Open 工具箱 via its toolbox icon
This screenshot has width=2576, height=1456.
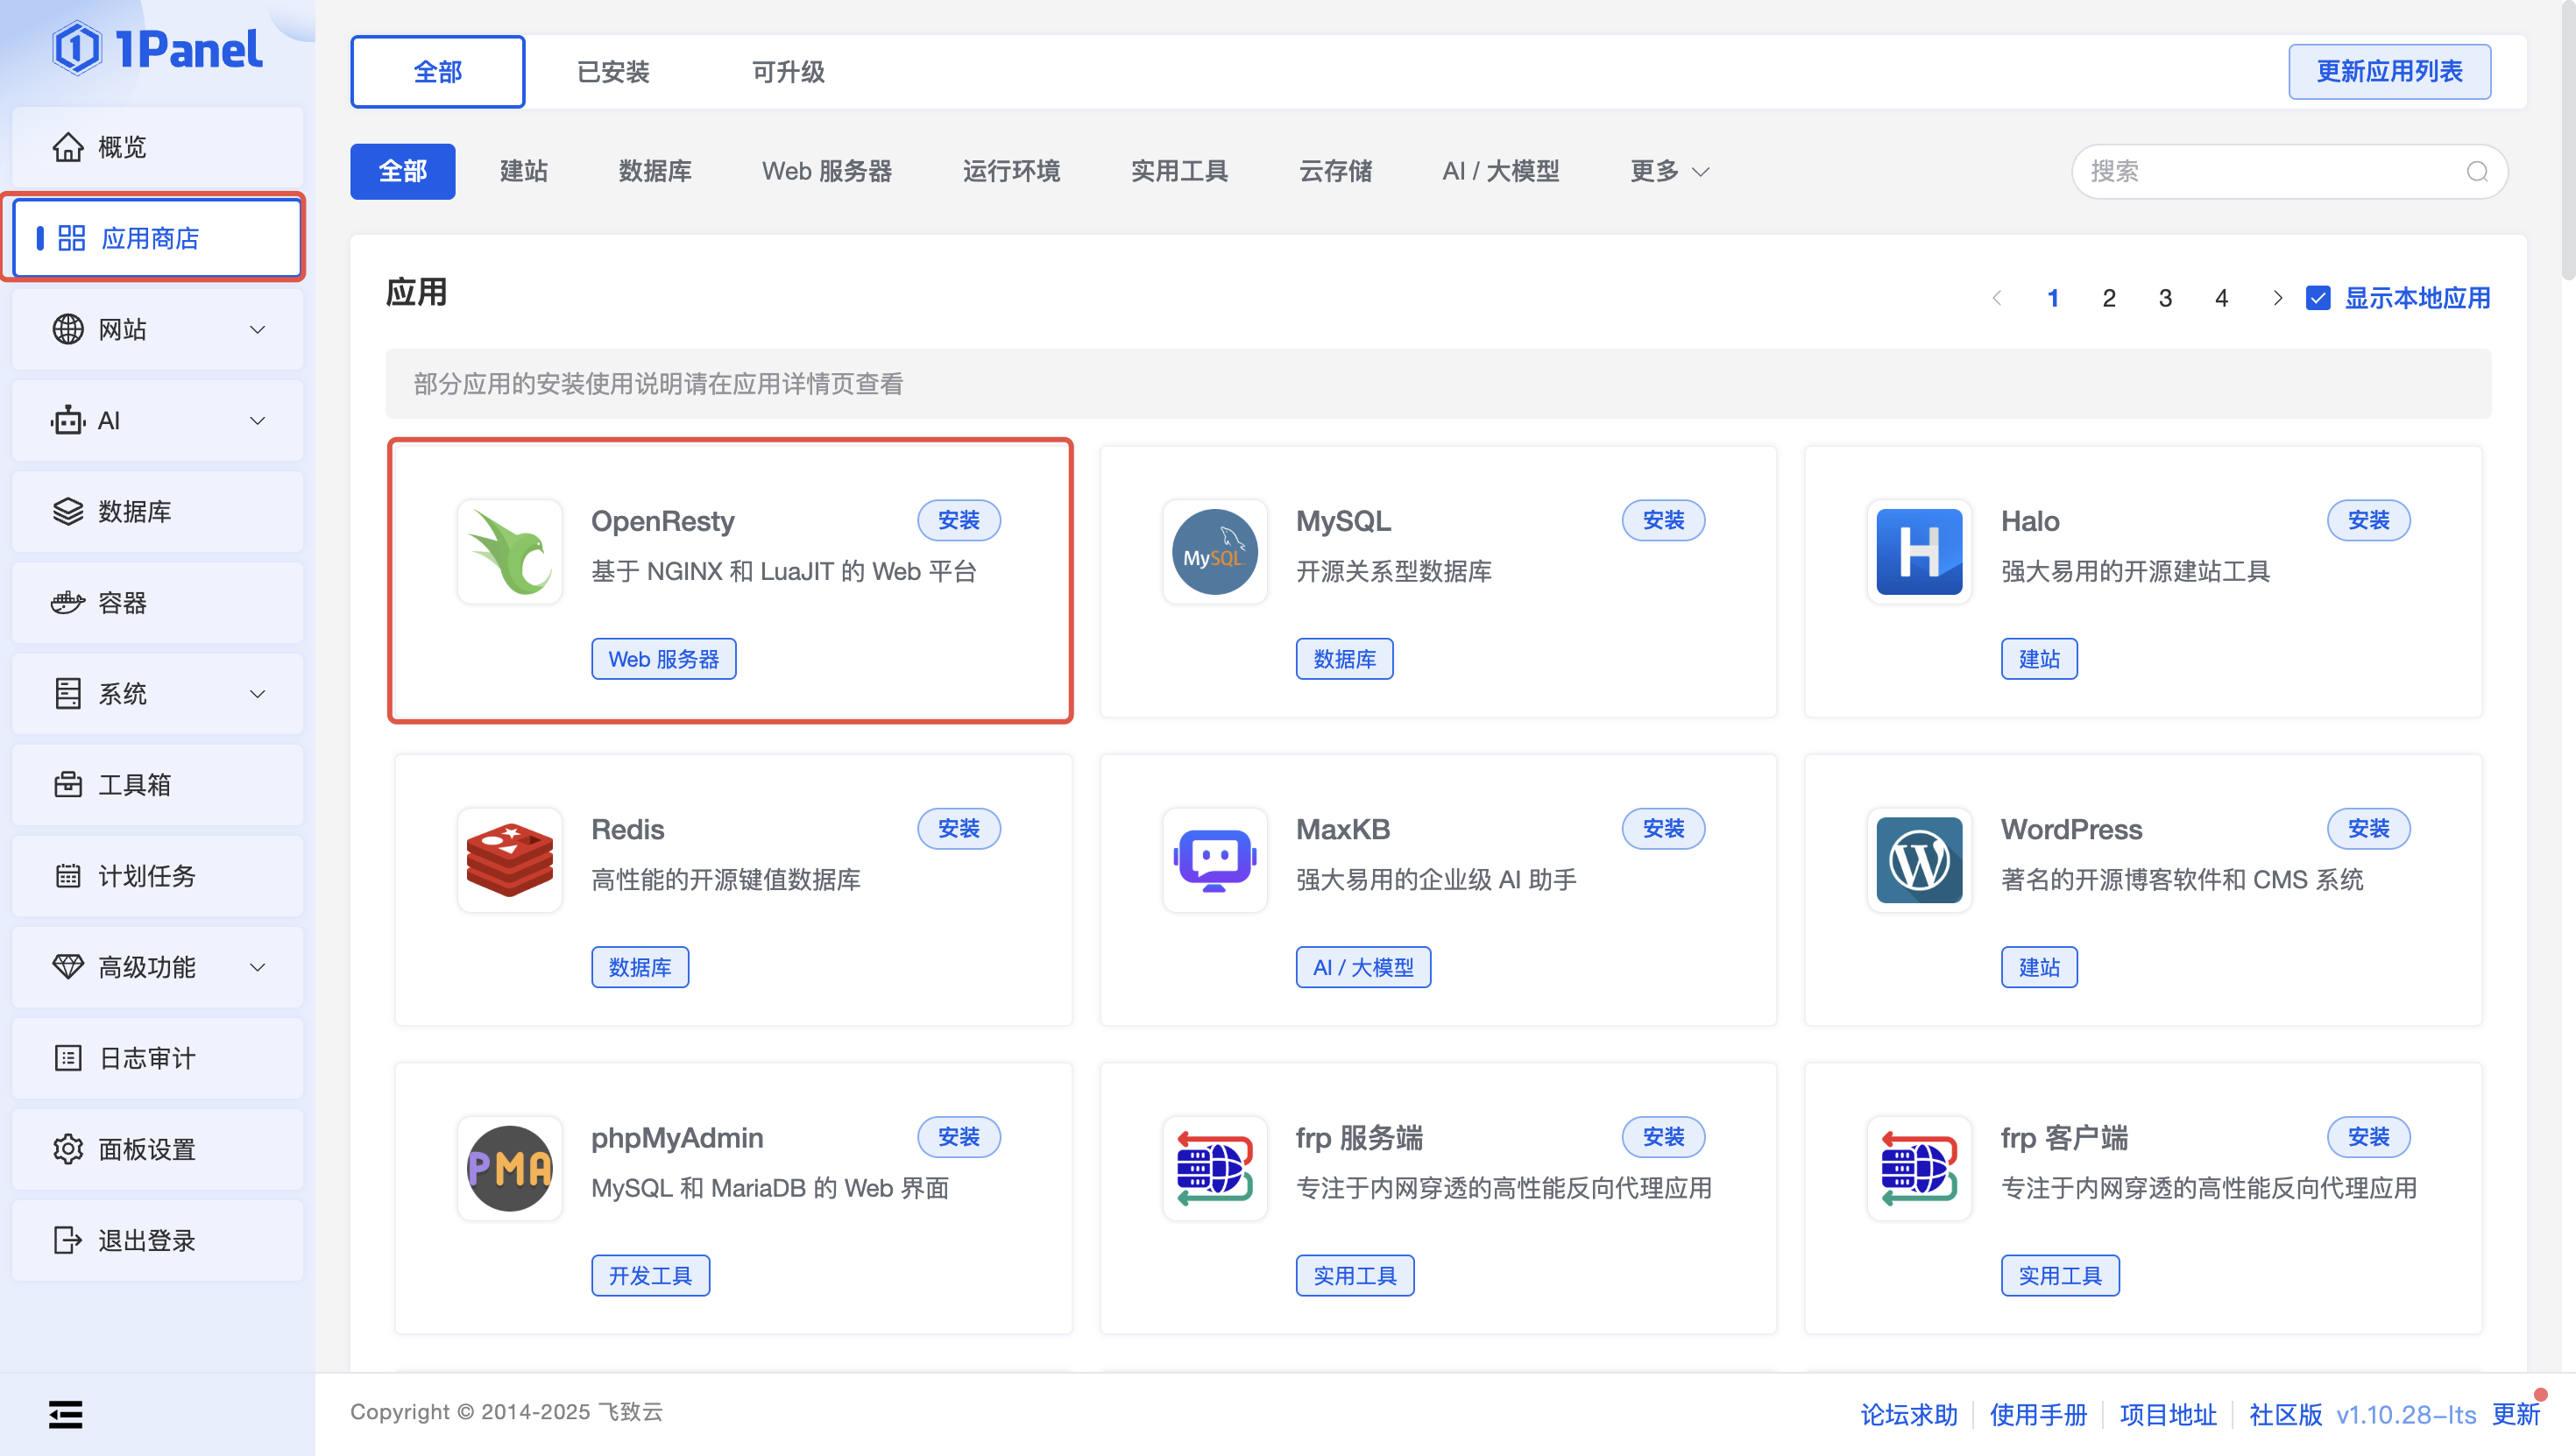[68, 784]
